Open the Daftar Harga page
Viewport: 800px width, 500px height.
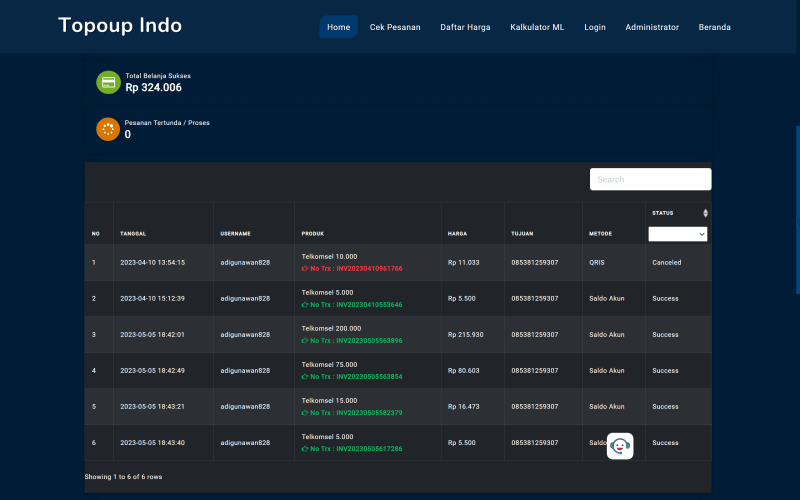pos(465,27)
